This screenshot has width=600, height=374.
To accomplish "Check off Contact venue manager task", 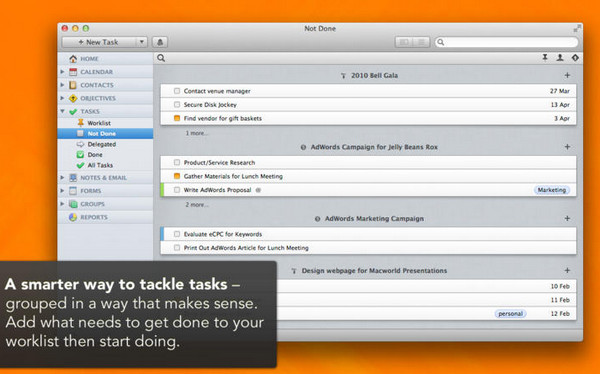I will [x=177, y=91].
